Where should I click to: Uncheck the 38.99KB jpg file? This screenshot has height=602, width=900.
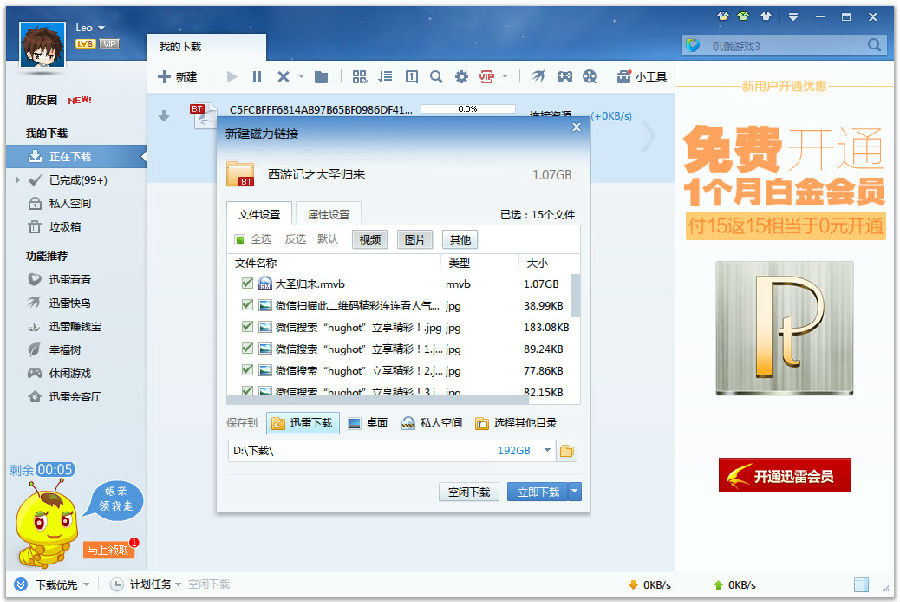[x=247, y=305]
